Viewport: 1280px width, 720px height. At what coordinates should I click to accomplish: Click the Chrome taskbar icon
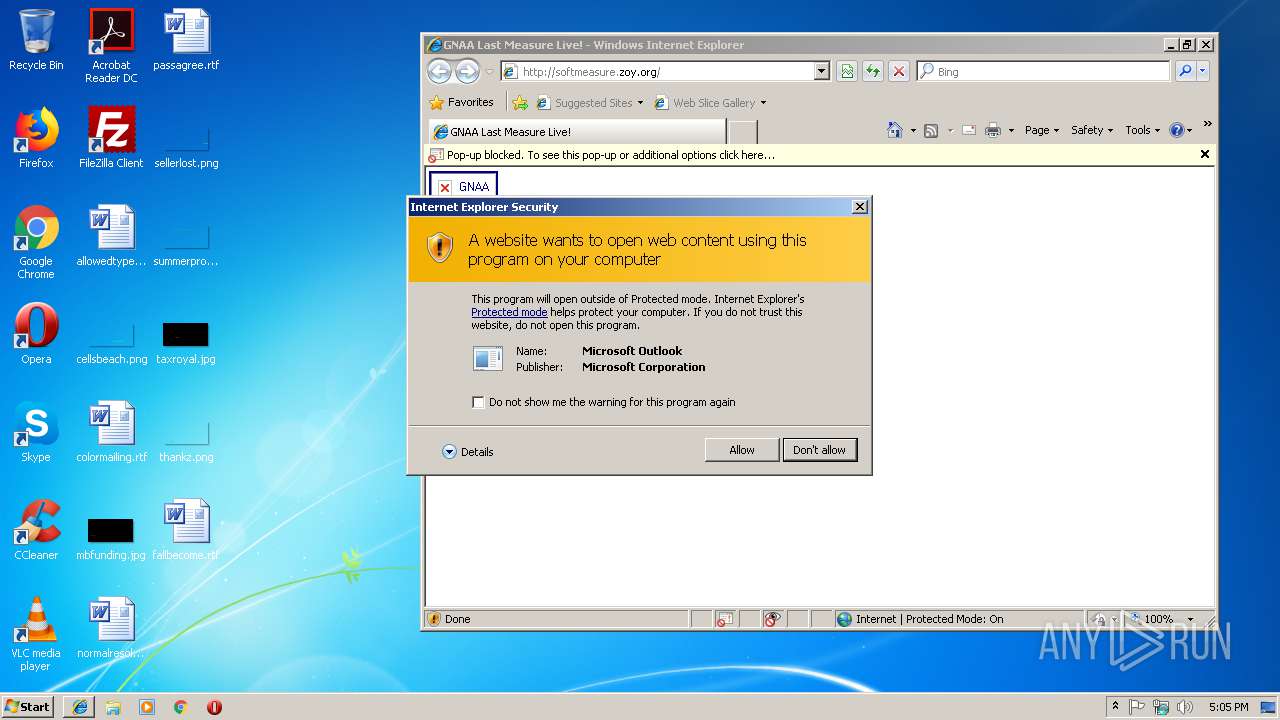coord(181,707)
